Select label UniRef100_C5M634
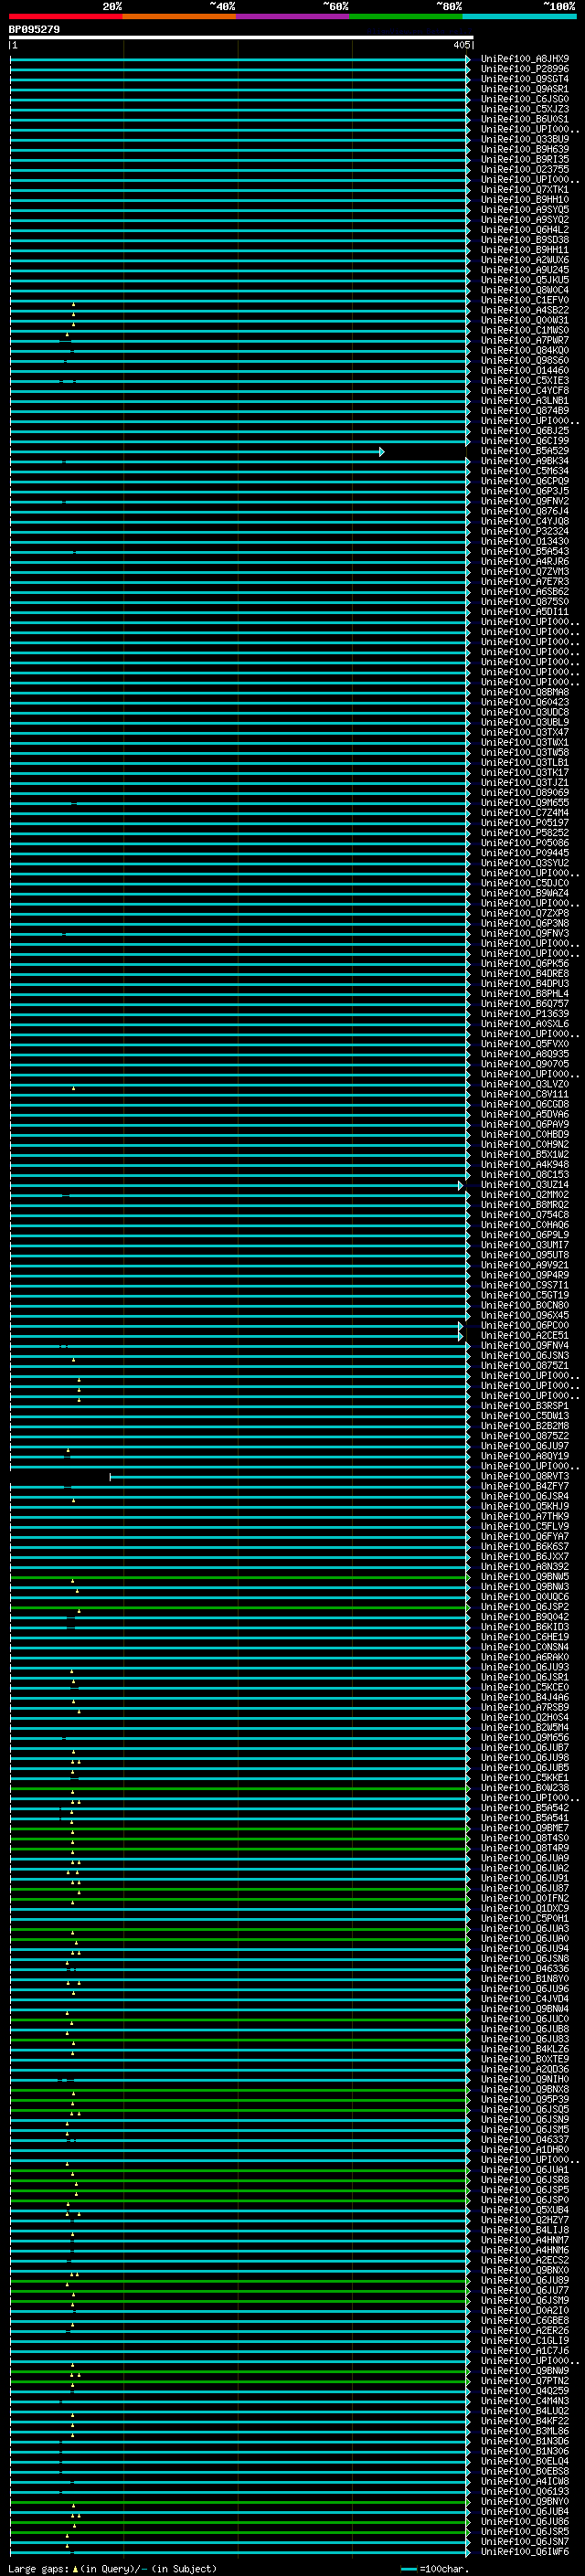 click(x=525, y=471)
